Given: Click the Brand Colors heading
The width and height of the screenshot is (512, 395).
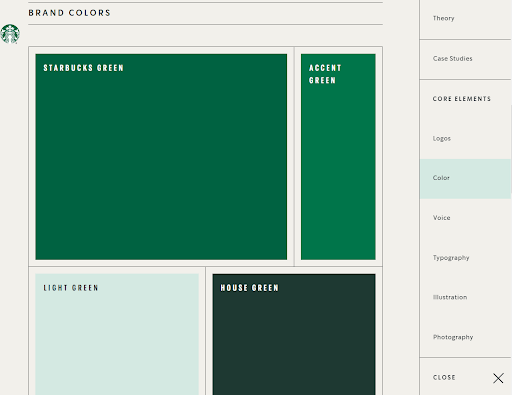Looking at the screenshot, I should pyautogui.click(x=69, y=13).
